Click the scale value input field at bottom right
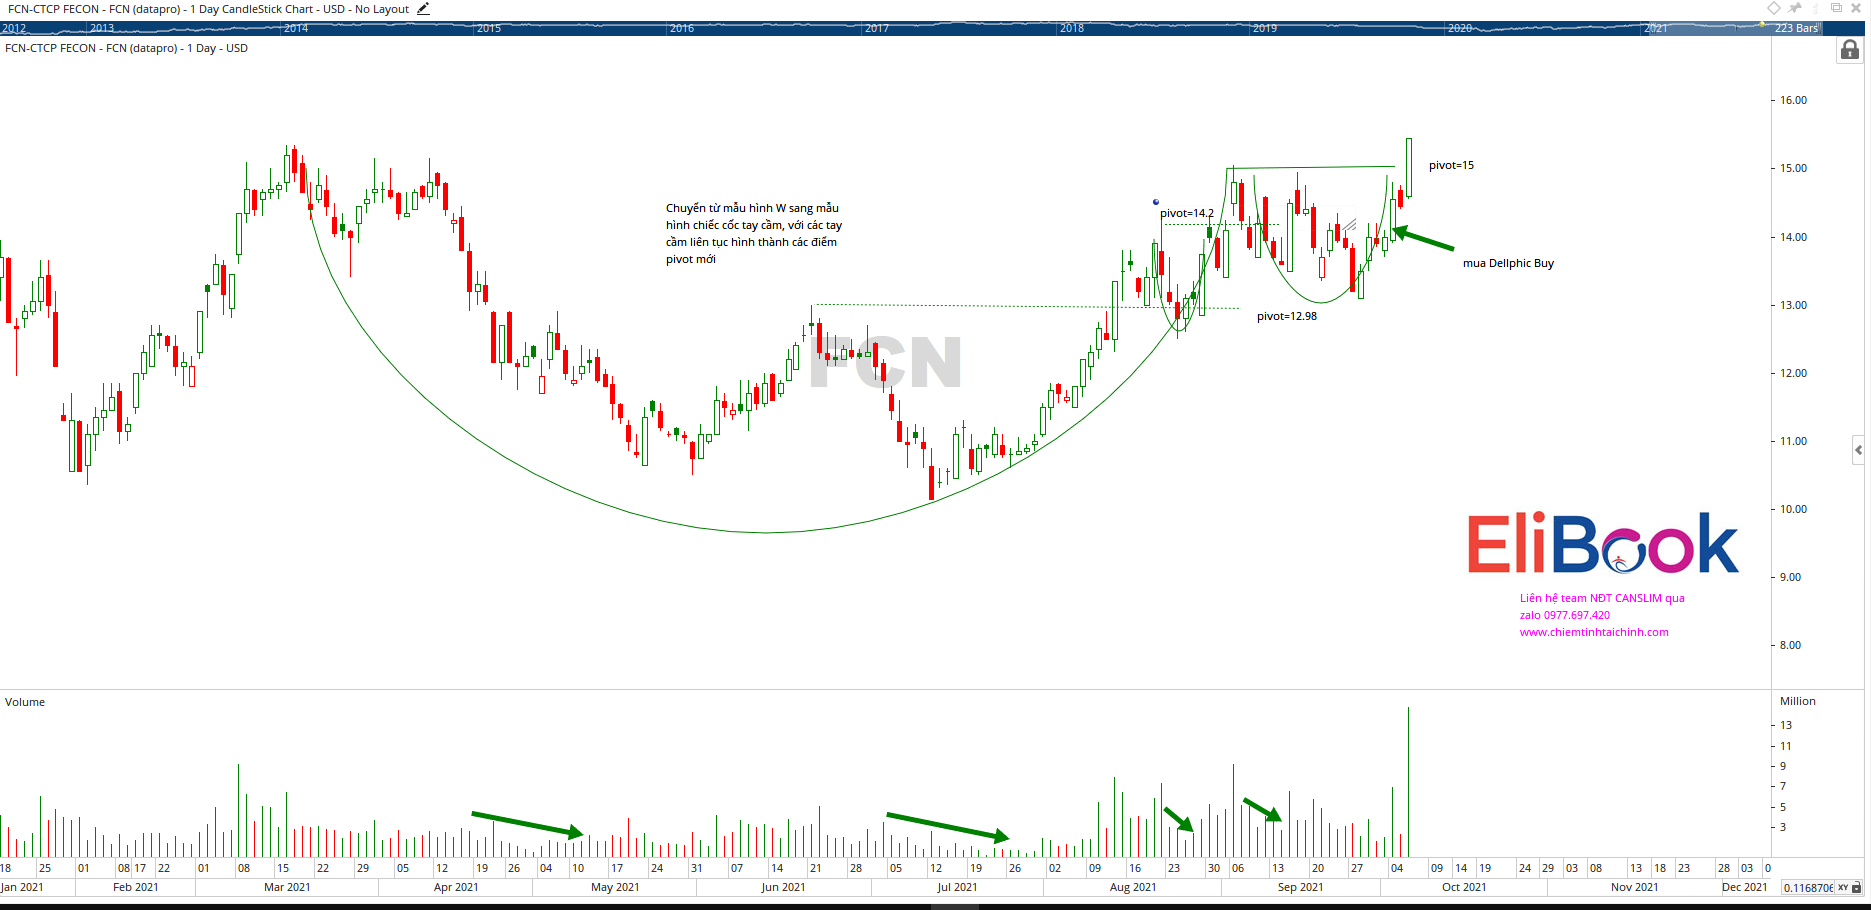 1808,888
